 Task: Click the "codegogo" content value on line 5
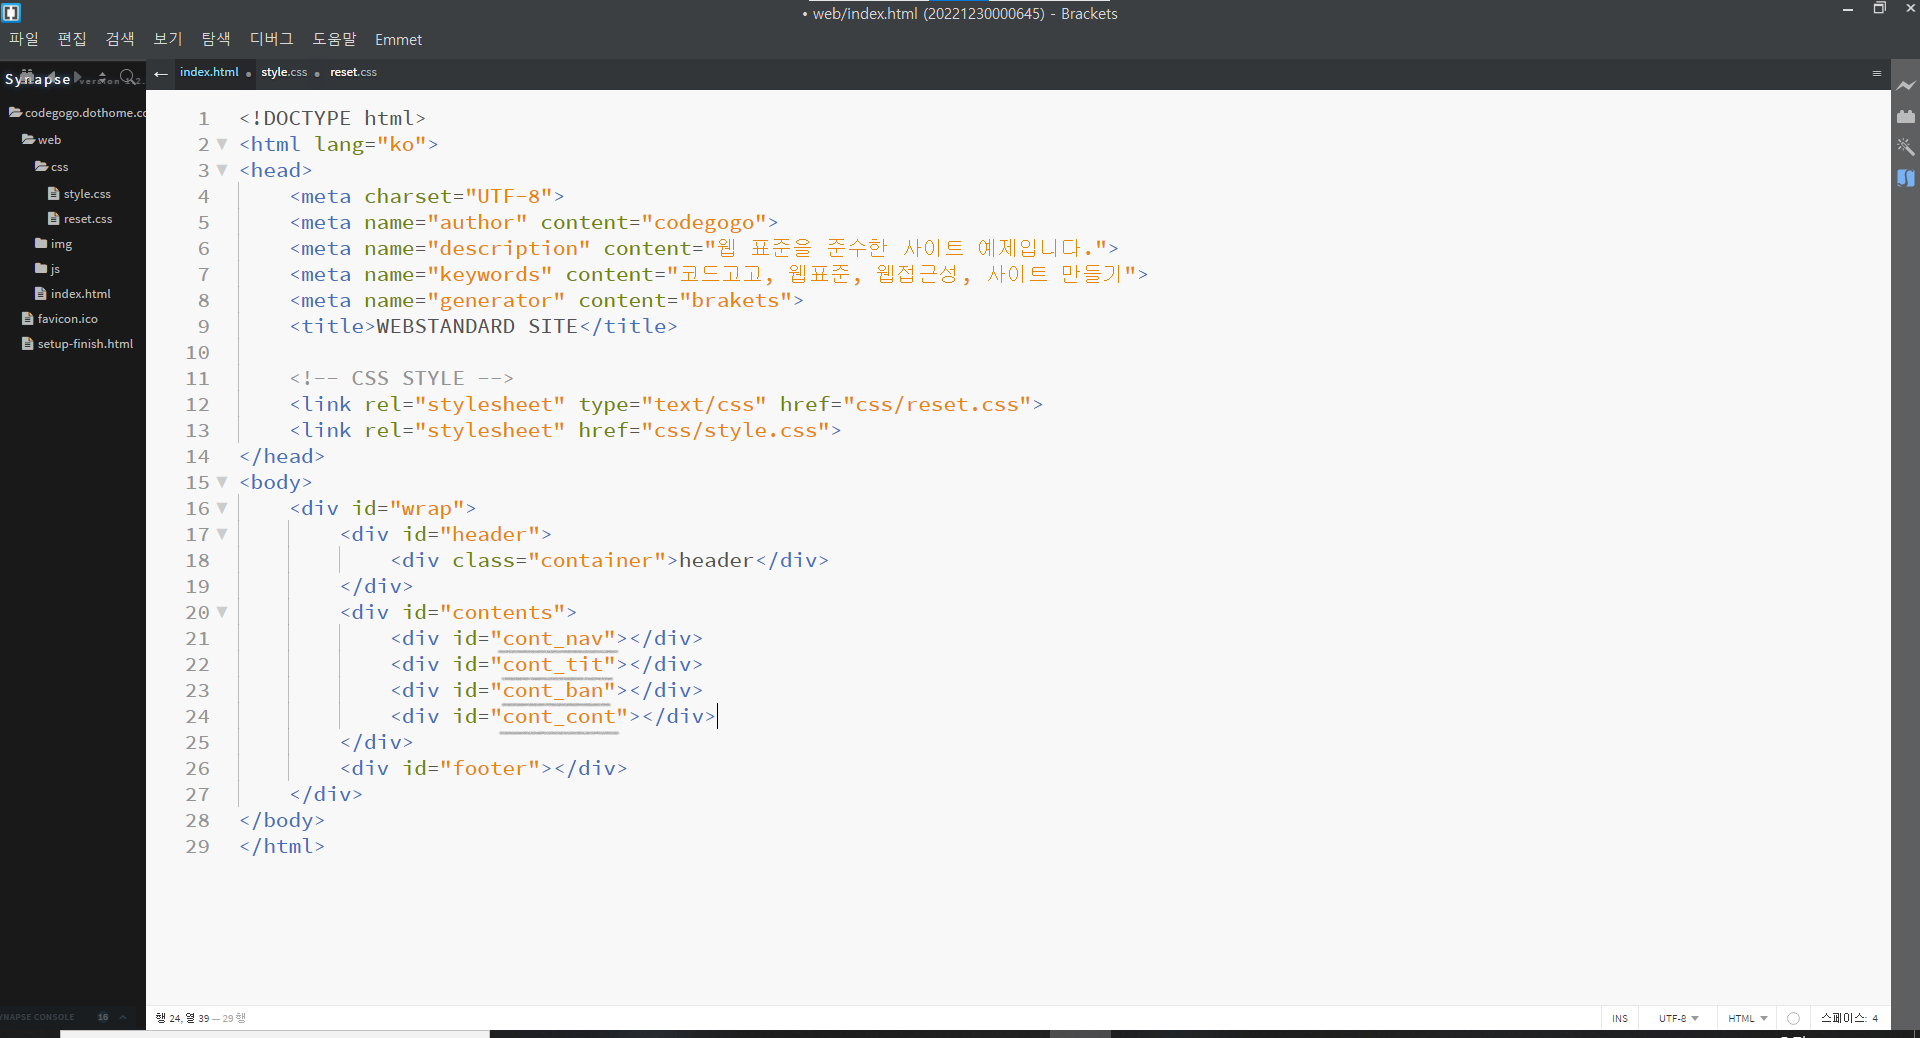point(709,222)
